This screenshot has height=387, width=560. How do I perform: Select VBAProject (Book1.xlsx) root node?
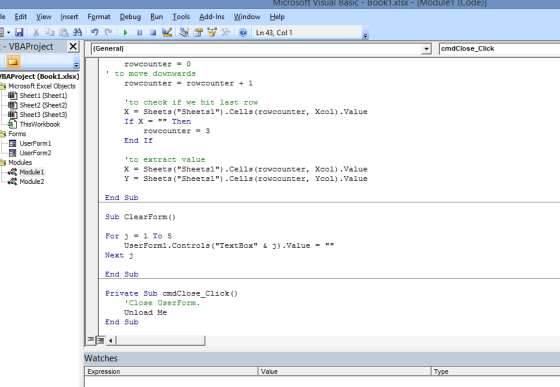point(39,76)
